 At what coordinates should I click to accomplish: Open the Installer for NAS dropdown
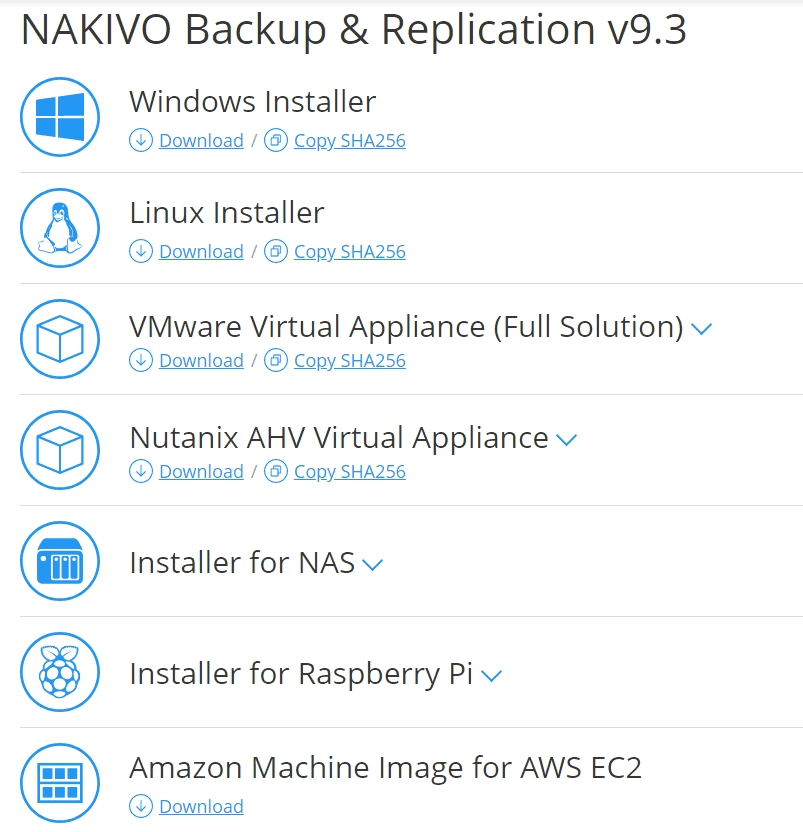[374, 564]
